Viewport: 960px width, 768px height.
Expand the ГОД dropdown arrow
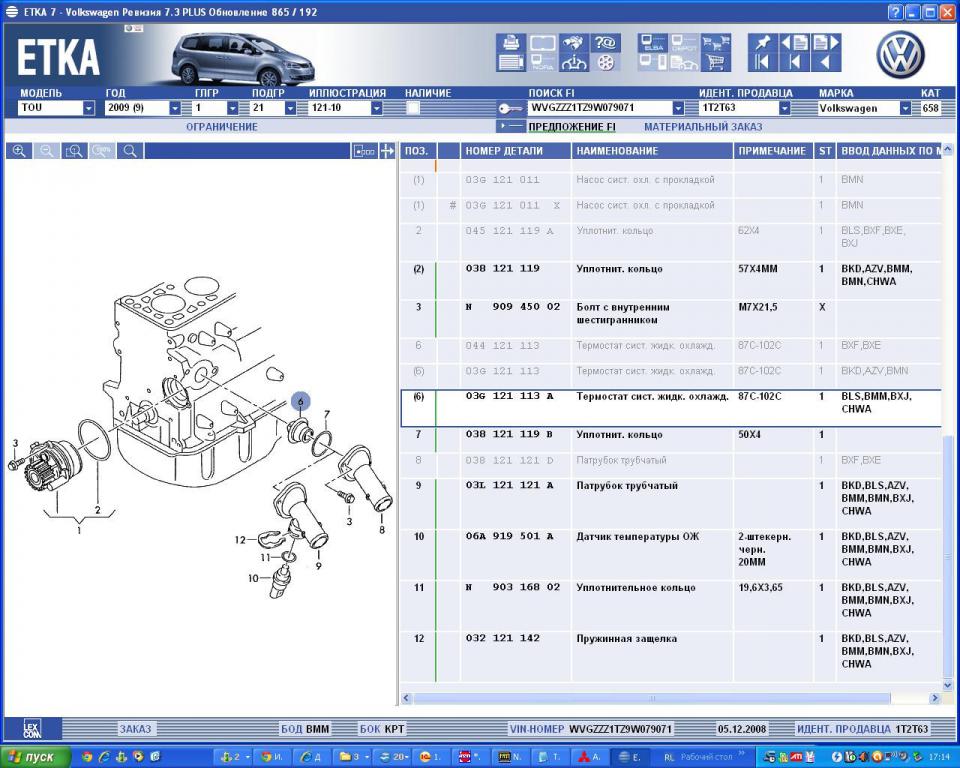pos(175,108)
